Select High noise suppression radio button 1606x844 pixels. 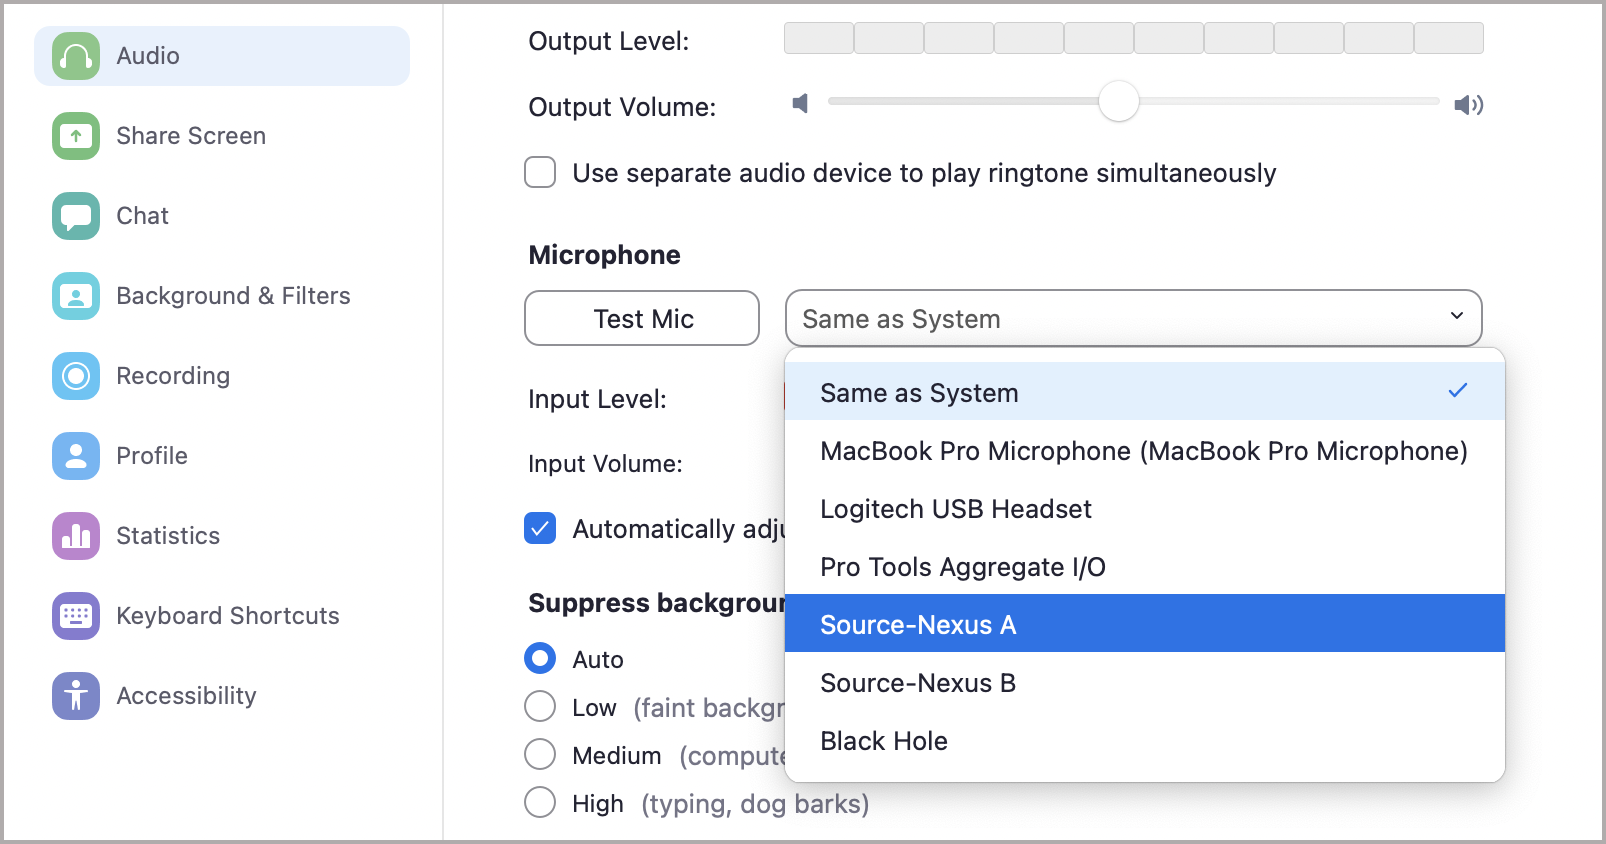pyautogui.click(x=541, y=802)
